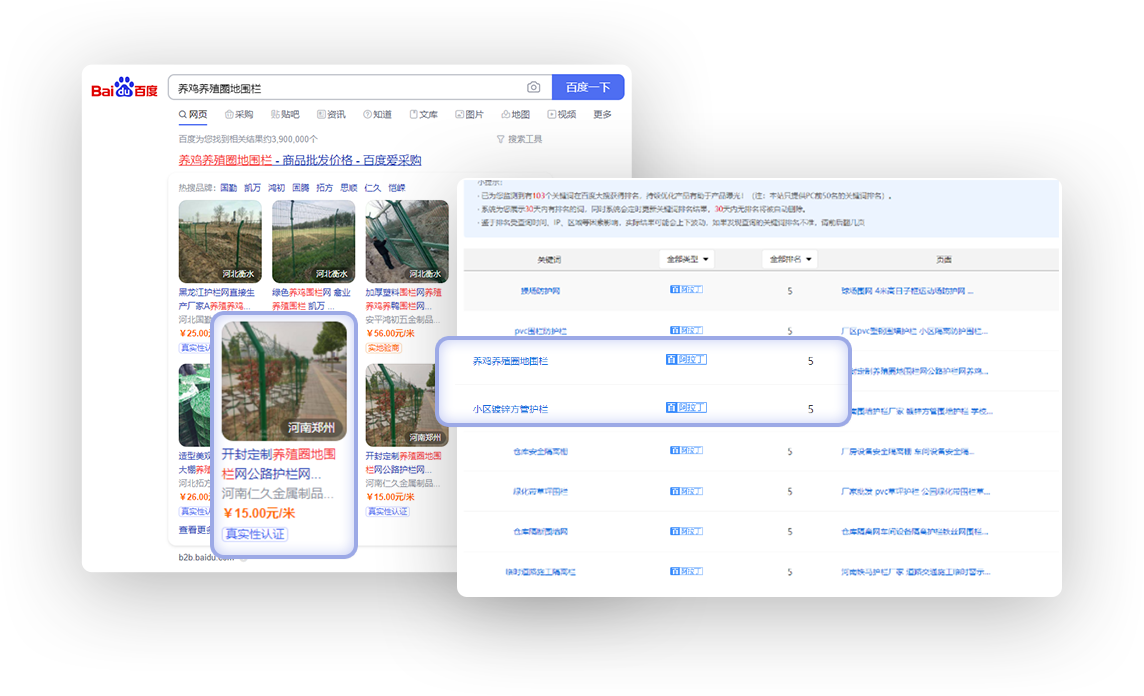1144x696 pixels.
Task: Select hot brand 凯万
Action: (x=252, y=187)
